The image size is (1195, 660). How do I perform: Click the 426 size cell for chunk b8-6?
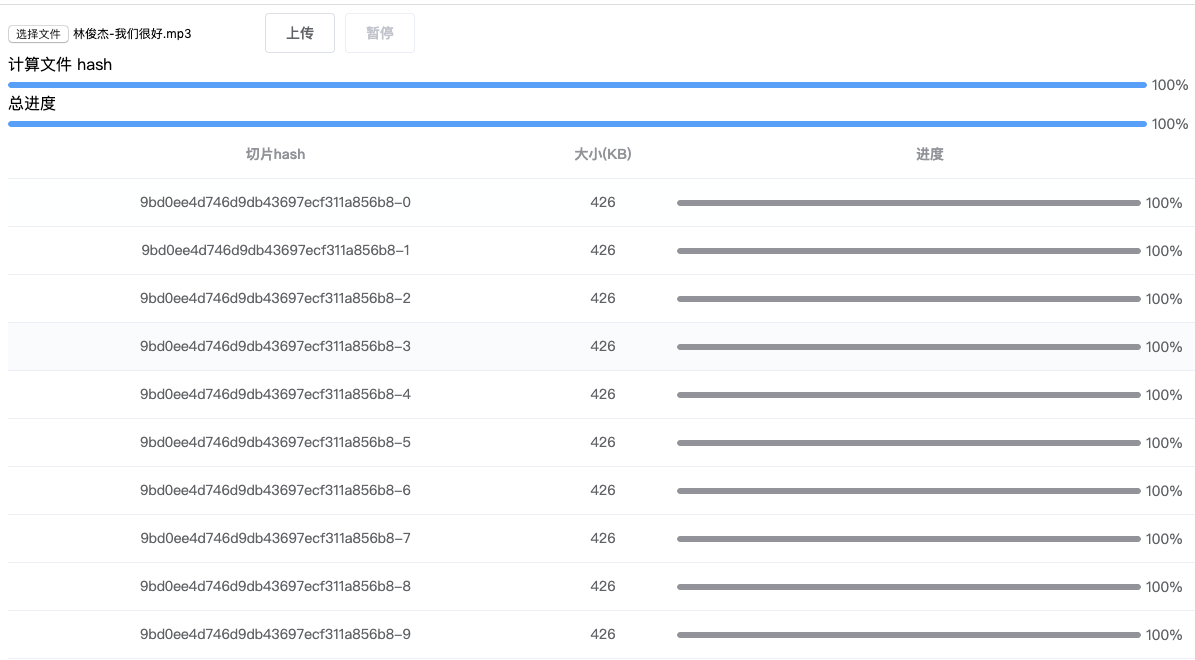602,490
